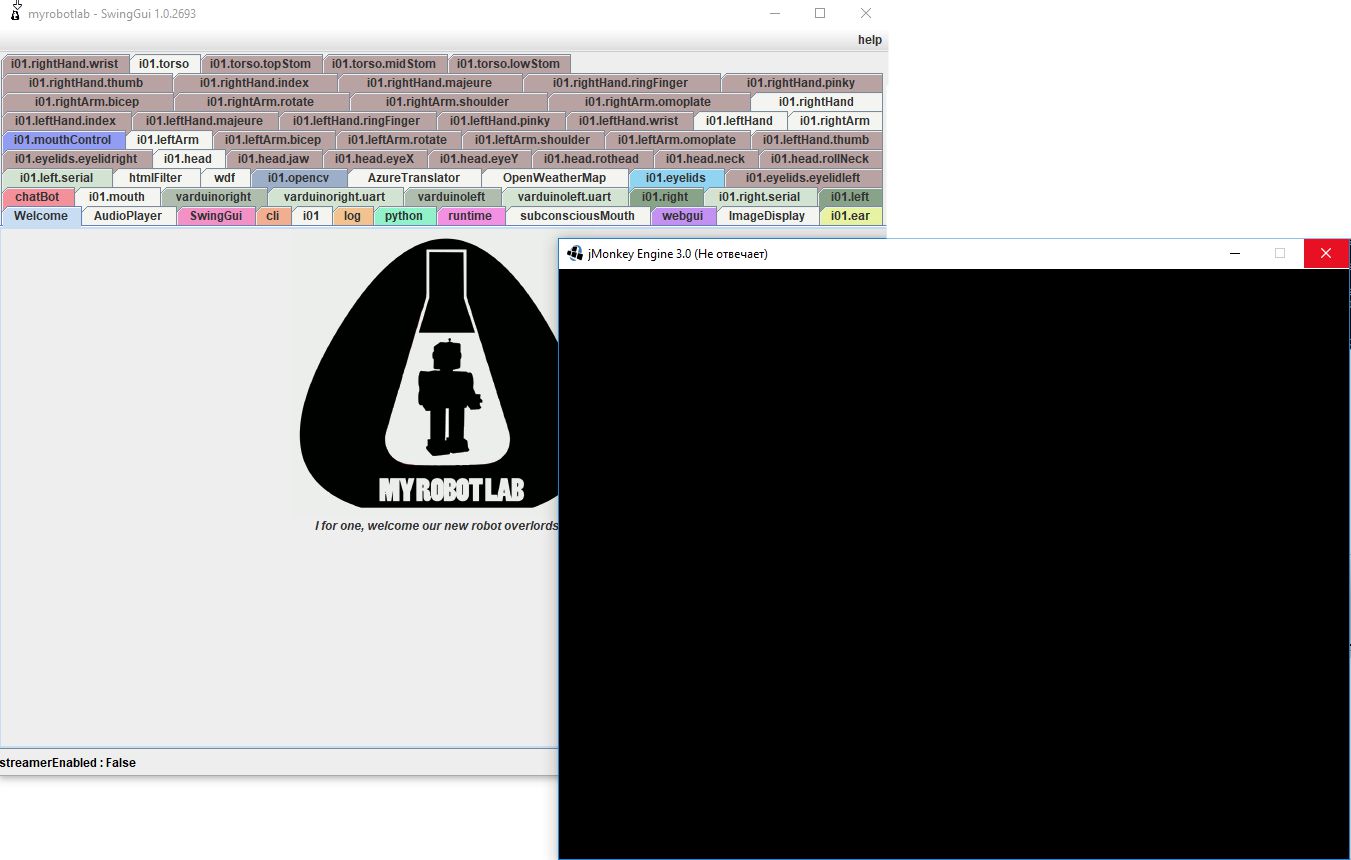The width and height of the screenshot is (1351, 860).
Task: Select the i01.leftArm tab
Action: click(168, 140)
